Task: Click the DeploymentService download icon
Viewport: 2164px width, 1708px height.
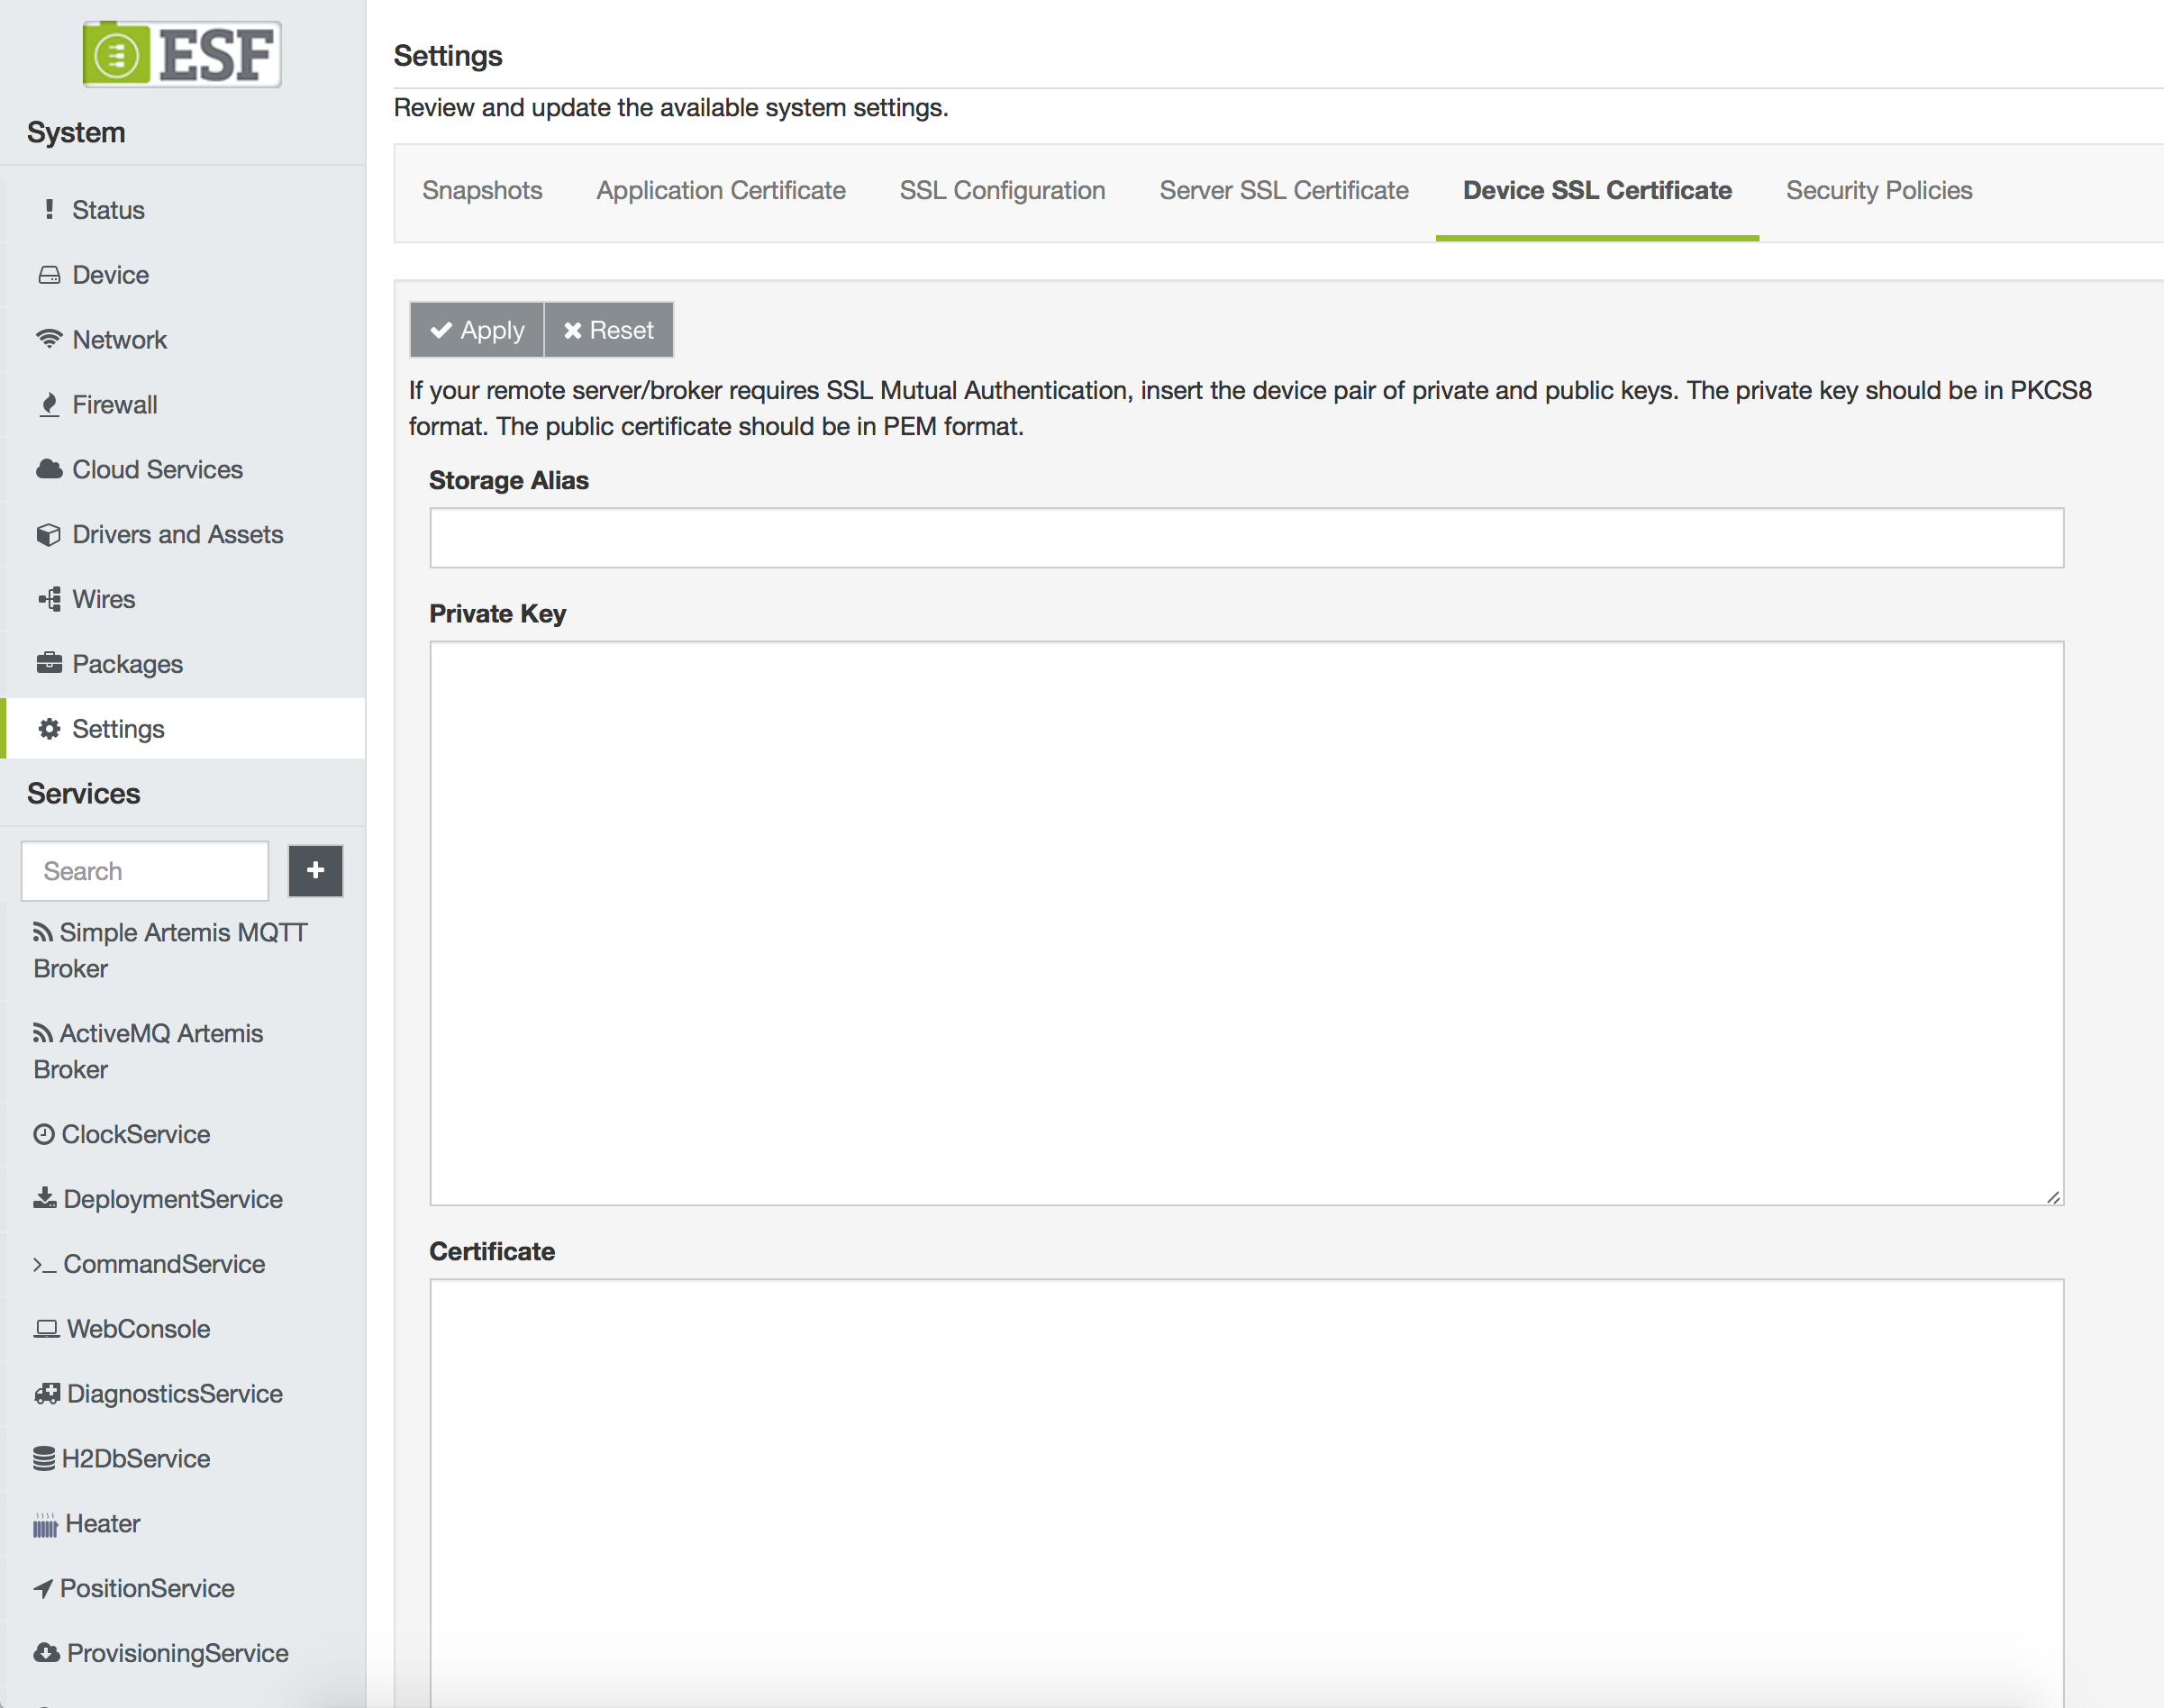Action: [x=45, y=1198]
